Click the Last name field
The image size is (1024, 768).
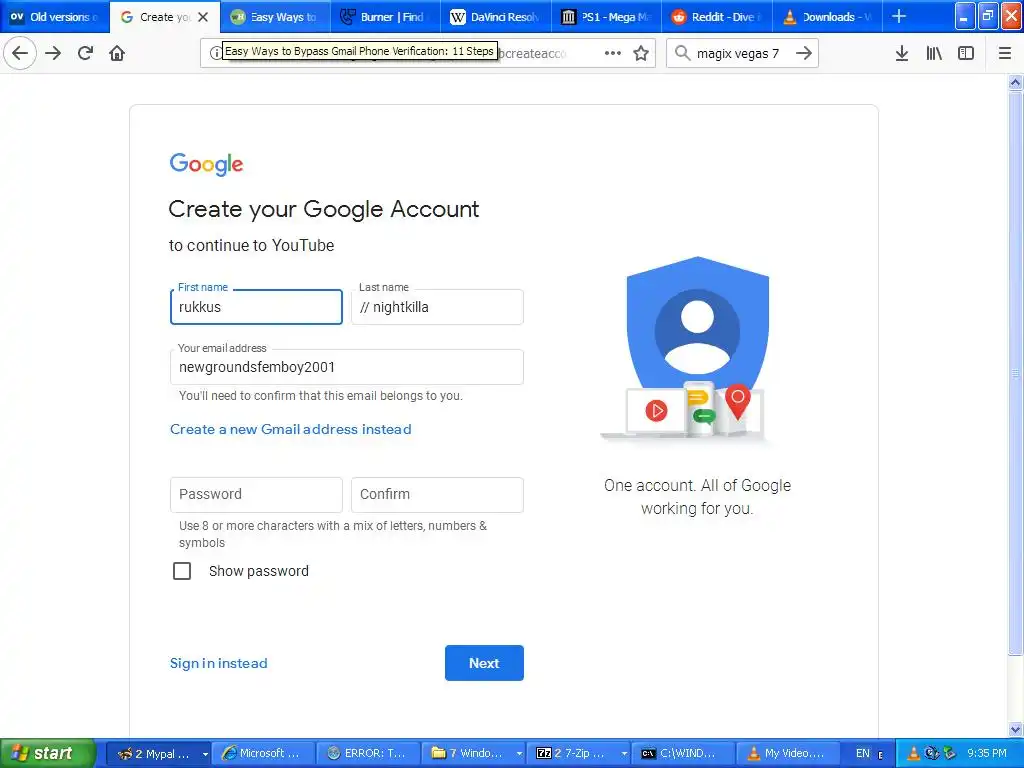click(437, 307)
